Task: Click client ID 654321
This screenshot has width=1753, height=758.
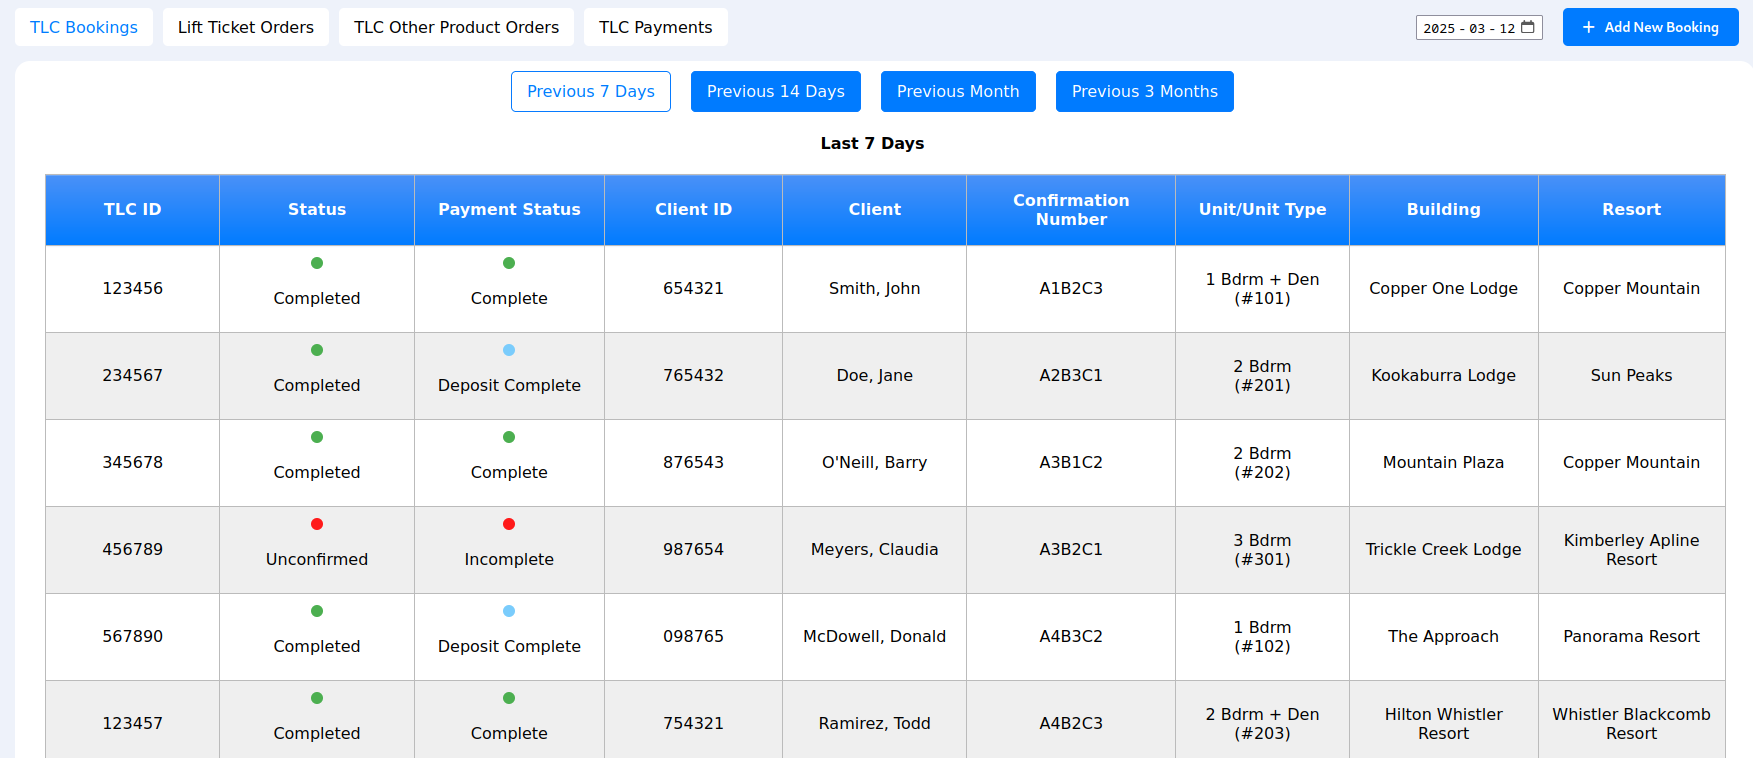Action: (x=694, y=289)
